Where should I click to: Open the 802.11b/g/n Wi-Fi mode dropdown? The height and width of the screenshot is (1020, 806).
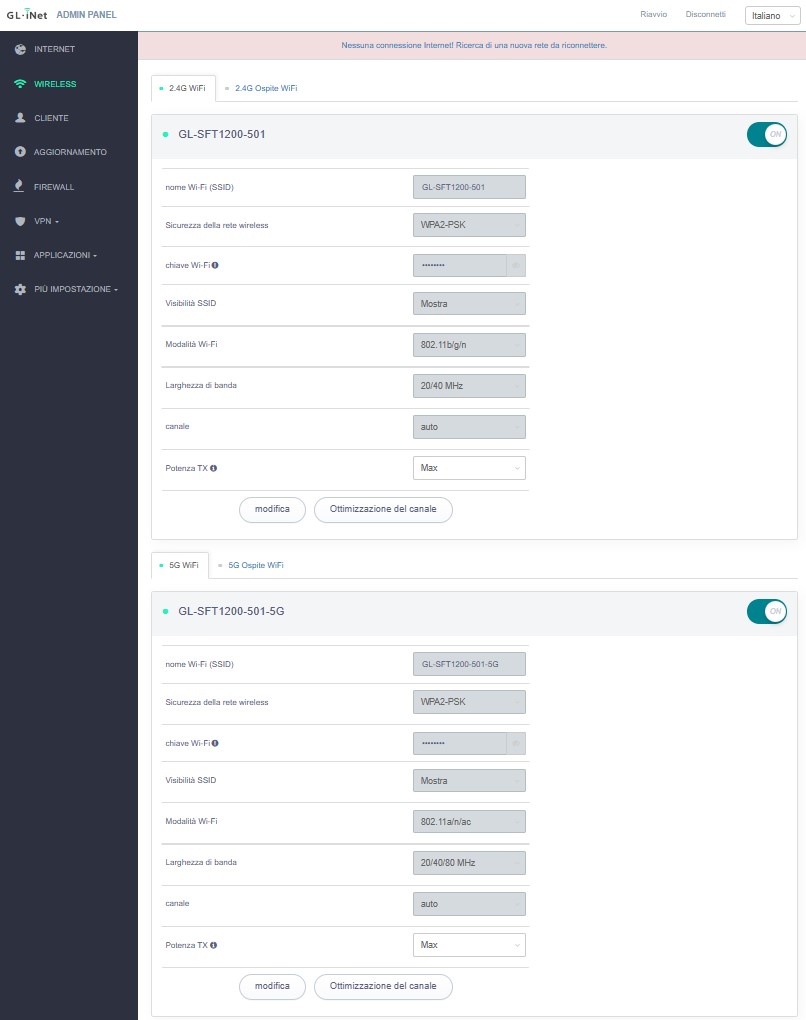469,345
